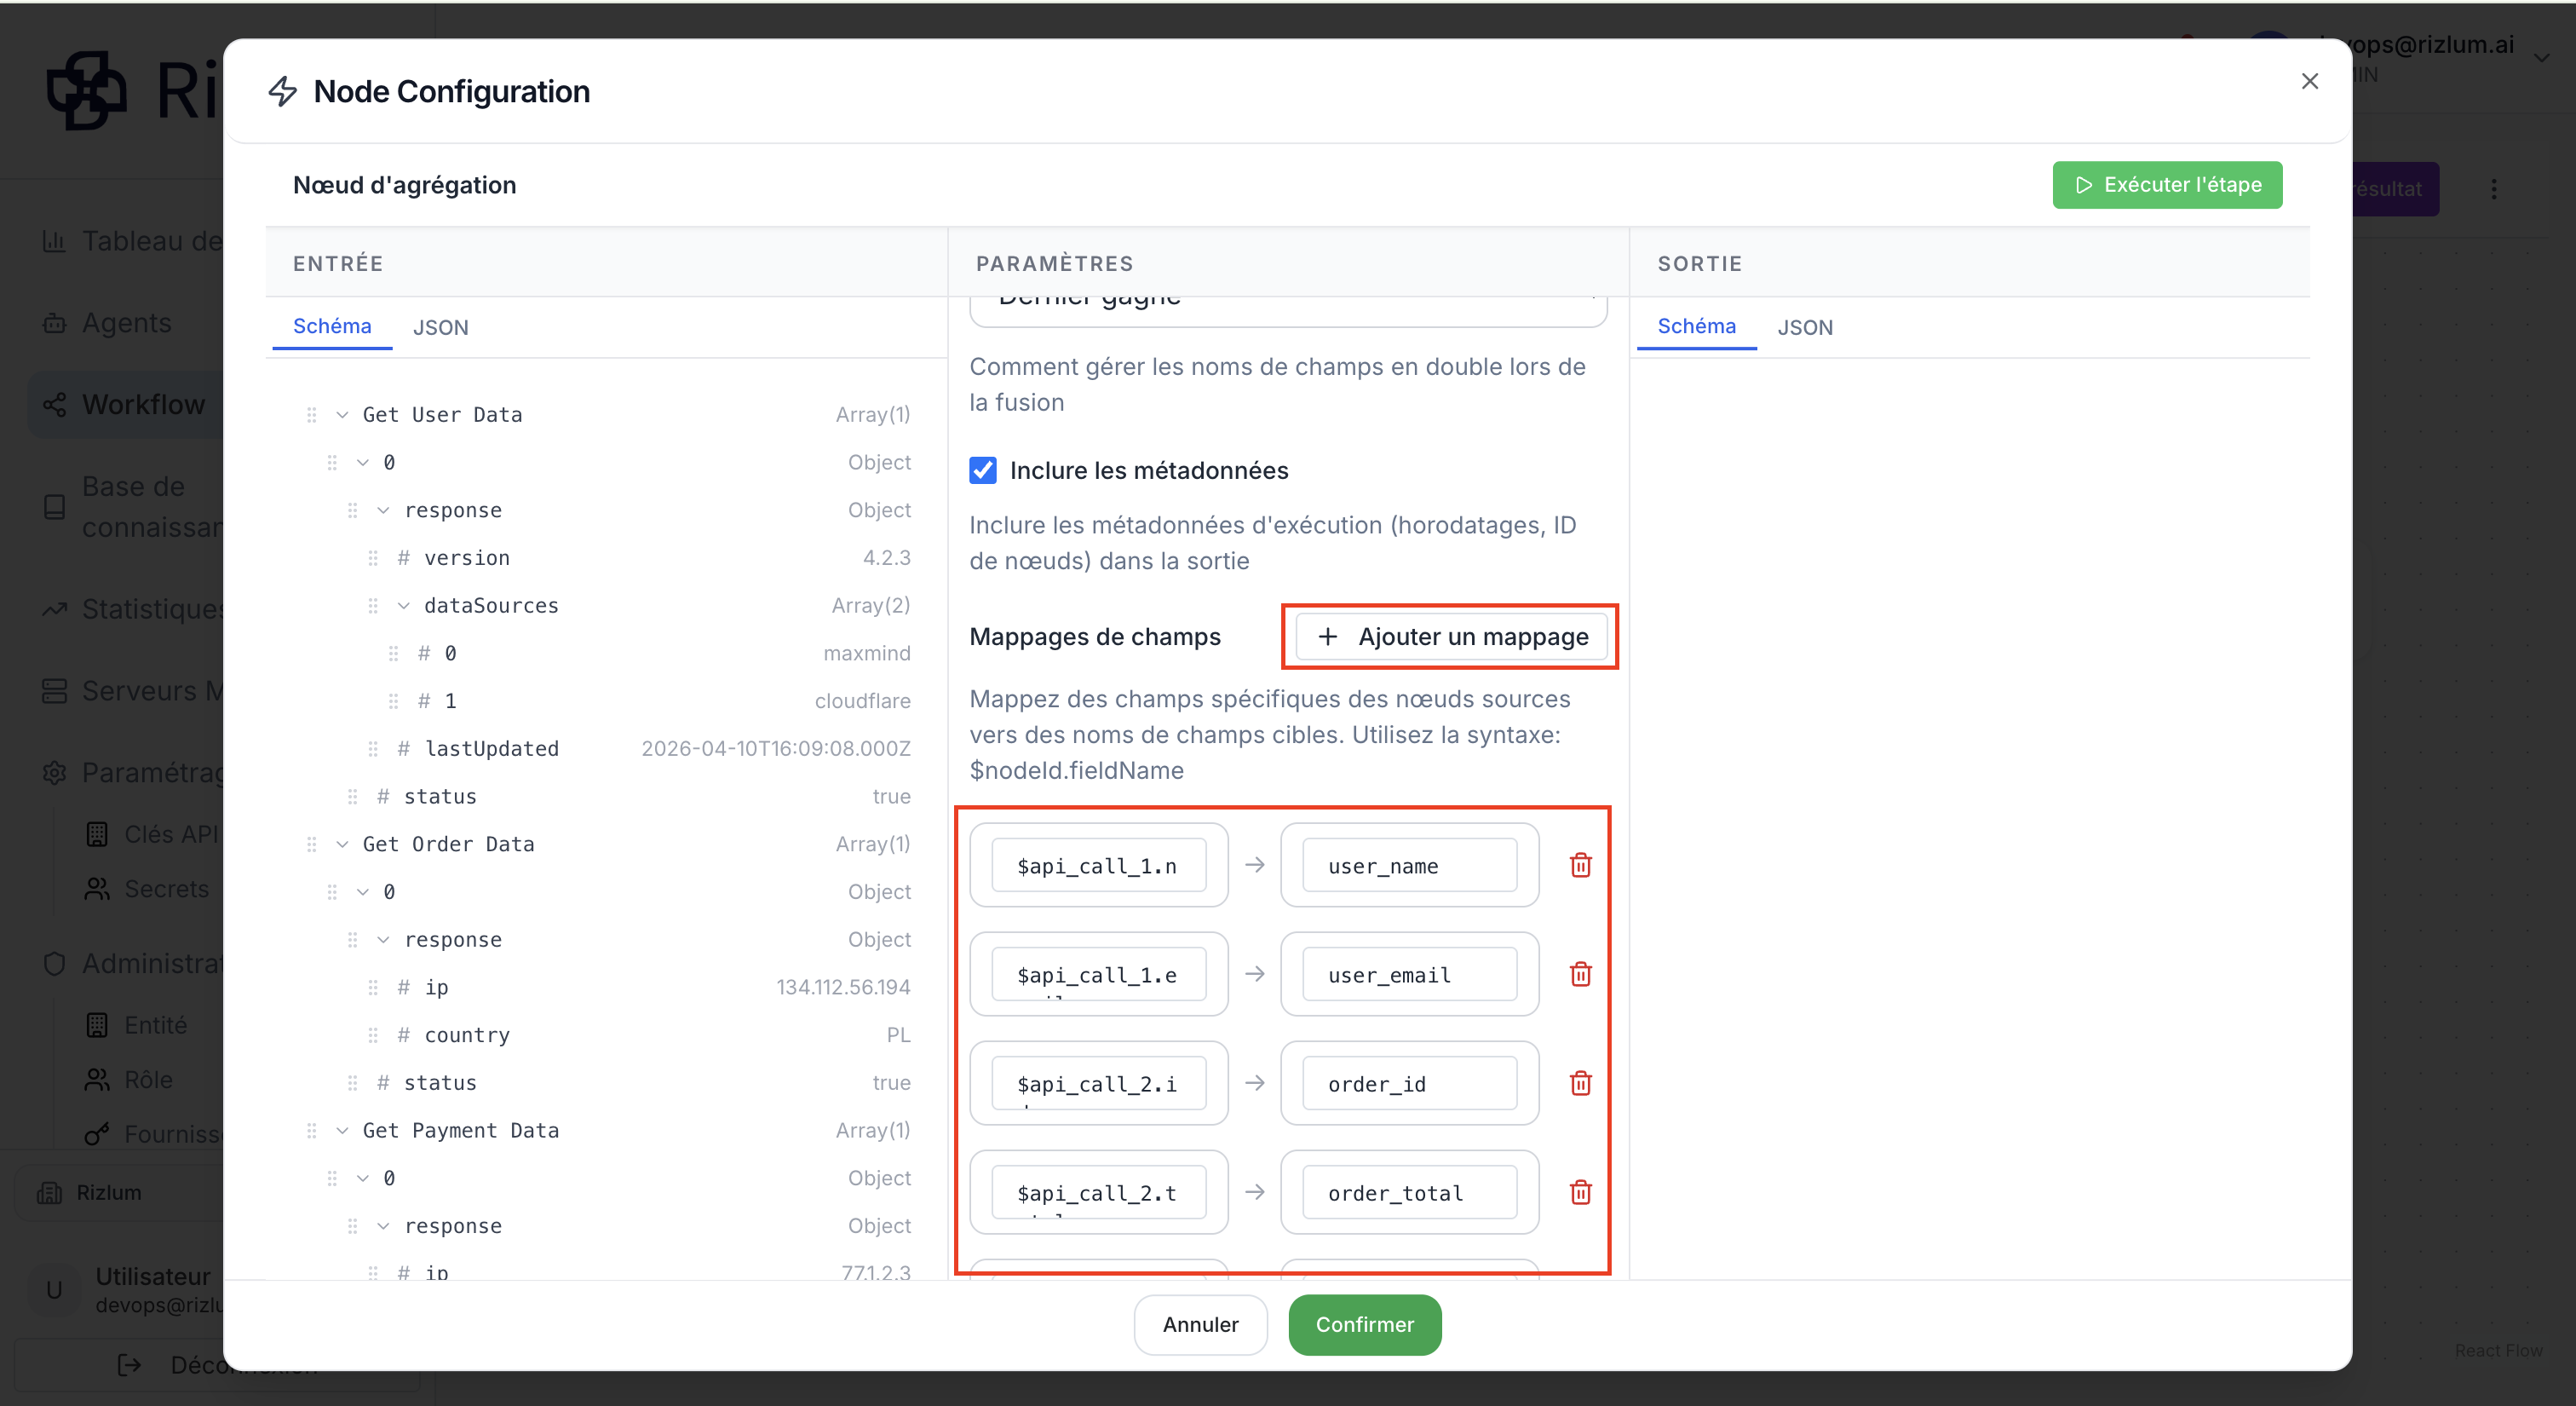
Task: Open the three-dot menu behind the dialog
Action: pos(2493,189)
